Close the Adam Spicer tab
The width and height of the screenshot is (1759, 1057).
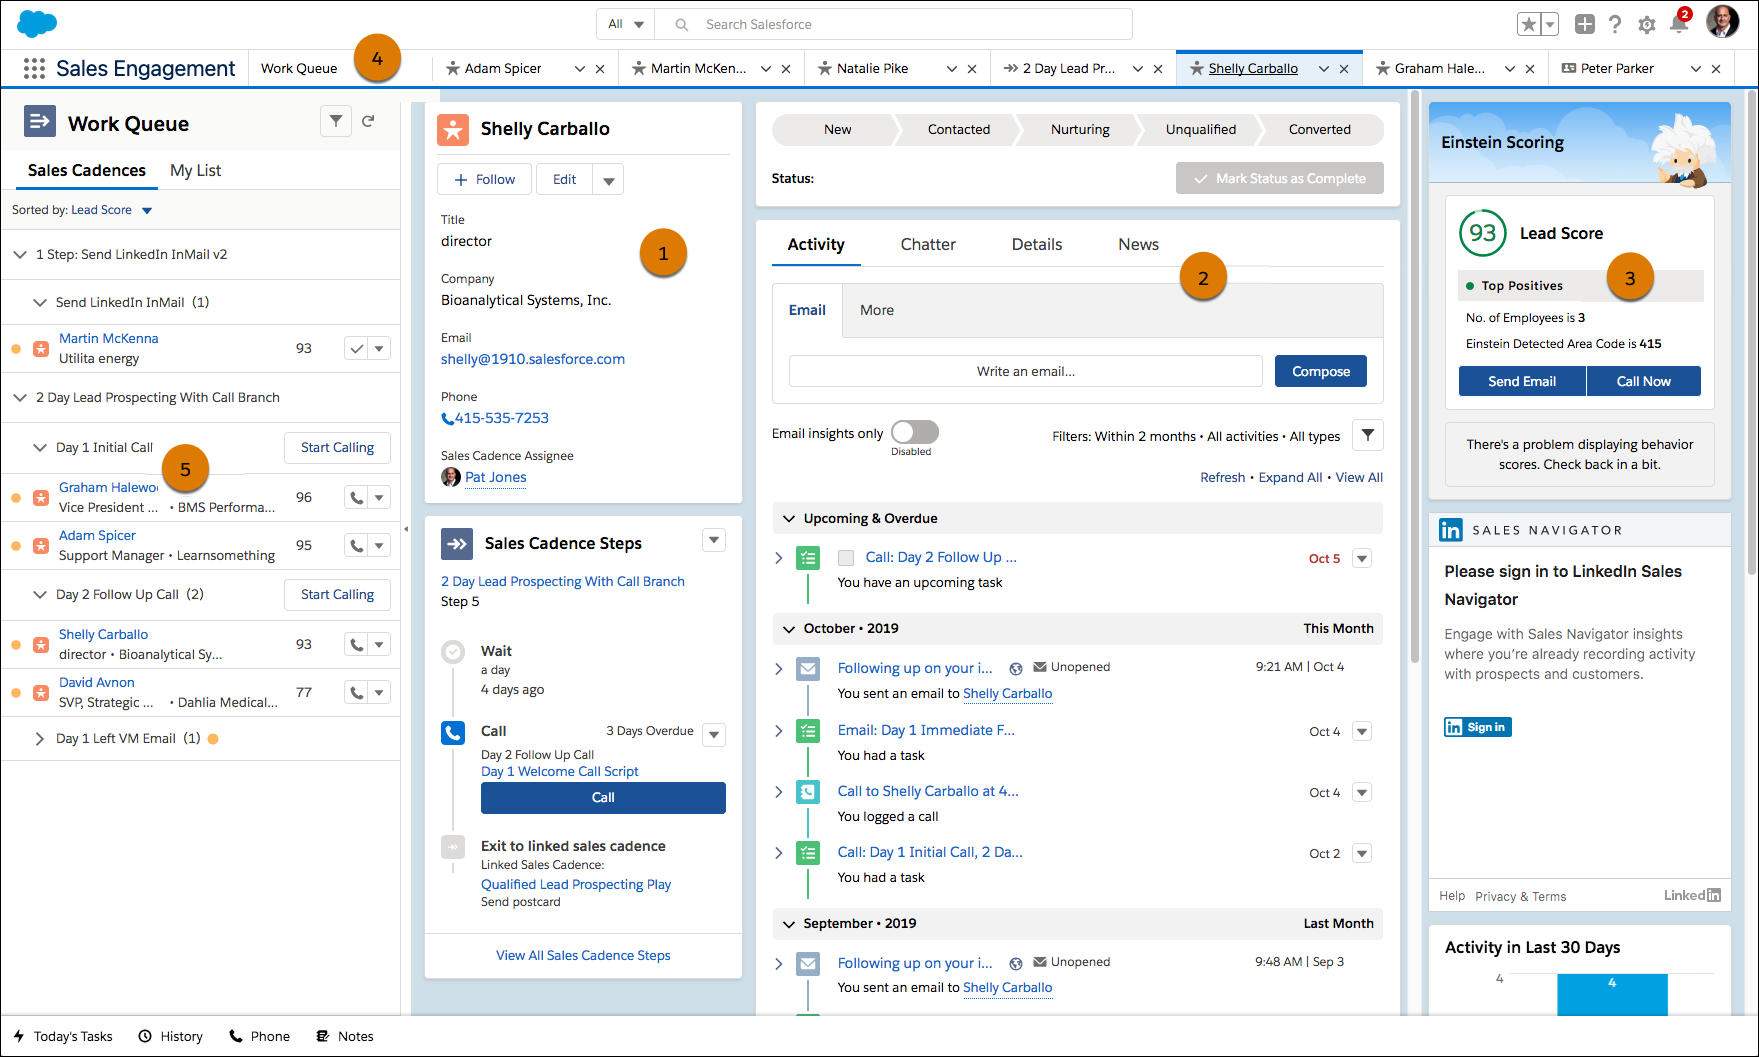click(x=600, y=69)
